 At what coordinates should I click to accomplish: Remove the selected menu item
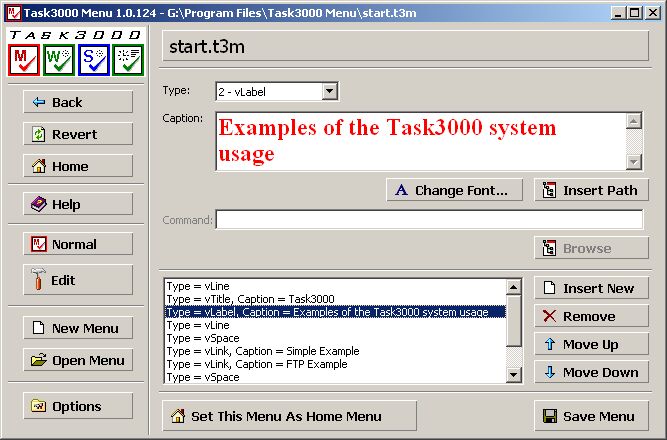tap(591, 316)
